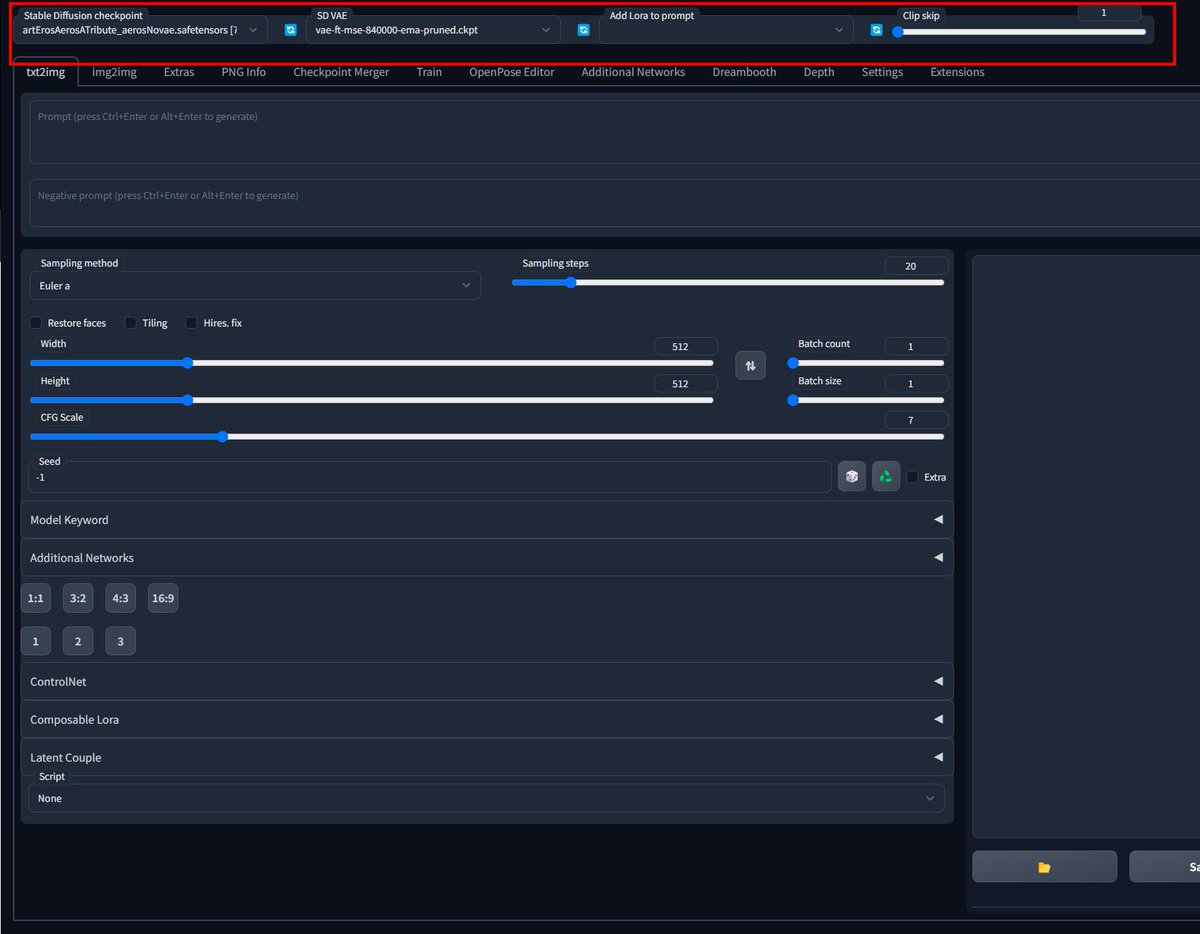Adjust the Clip skip slider

pos(1020,32)
